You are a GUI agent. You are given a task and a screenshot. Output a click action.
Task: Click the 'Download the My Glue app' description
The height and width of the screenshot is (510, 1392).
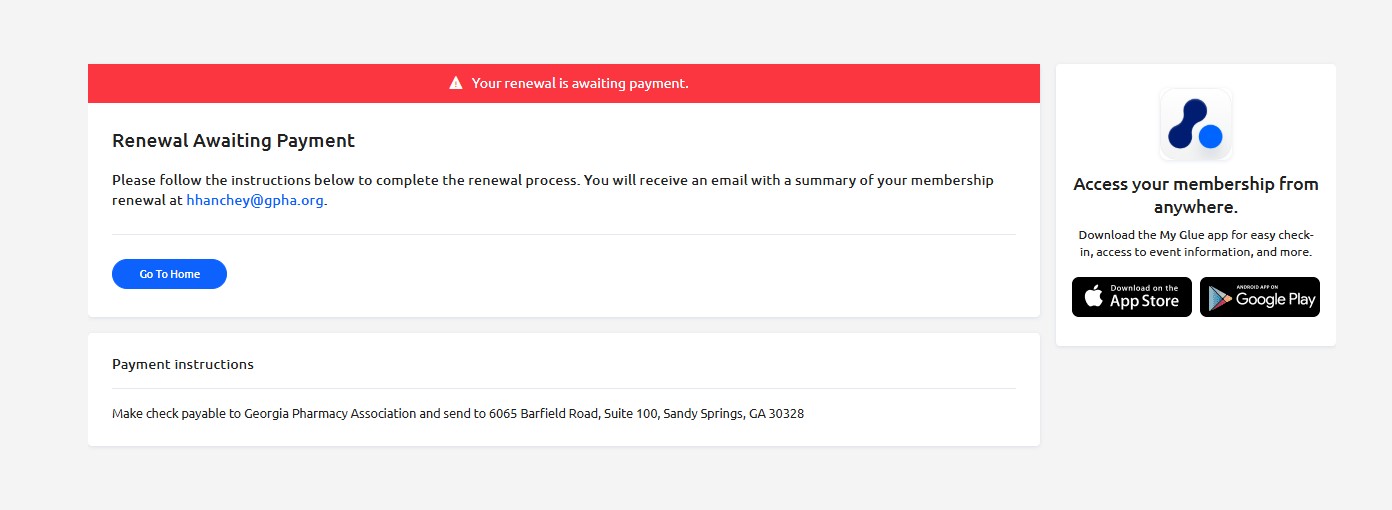(x=1196, y=243)
